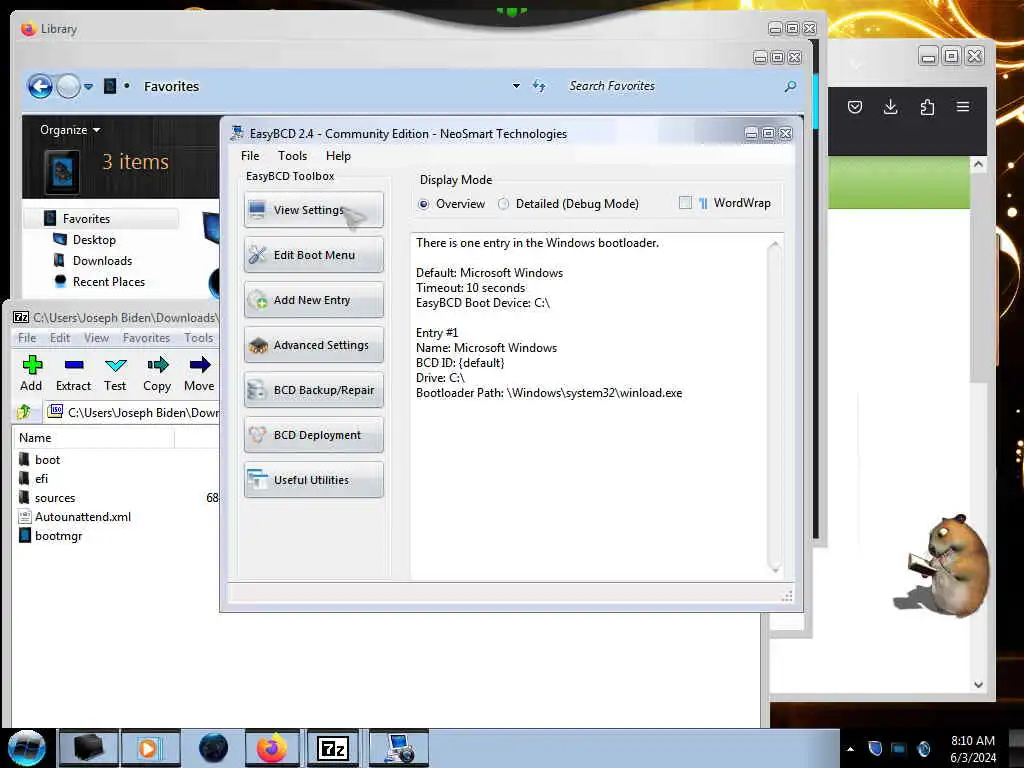Open EasyBCD Tools menu

[292, 156]
